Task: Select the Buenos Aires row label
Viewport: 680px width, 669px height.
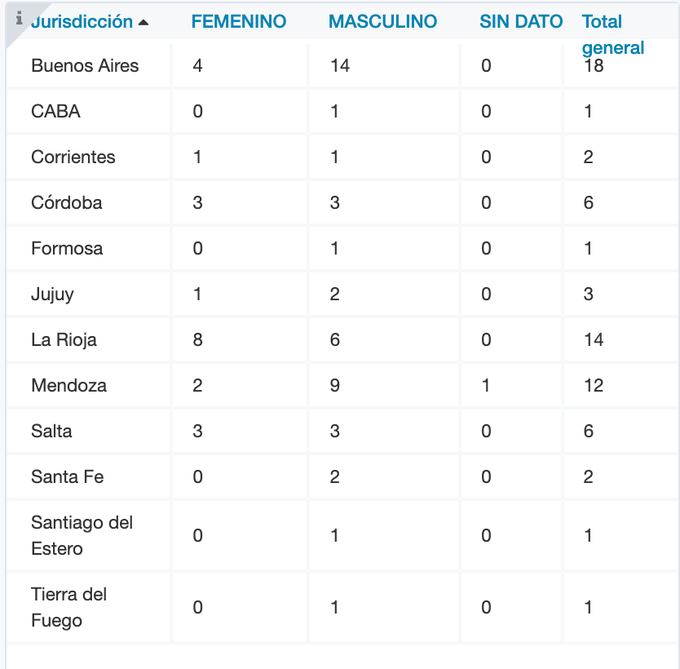Action: 85,66
